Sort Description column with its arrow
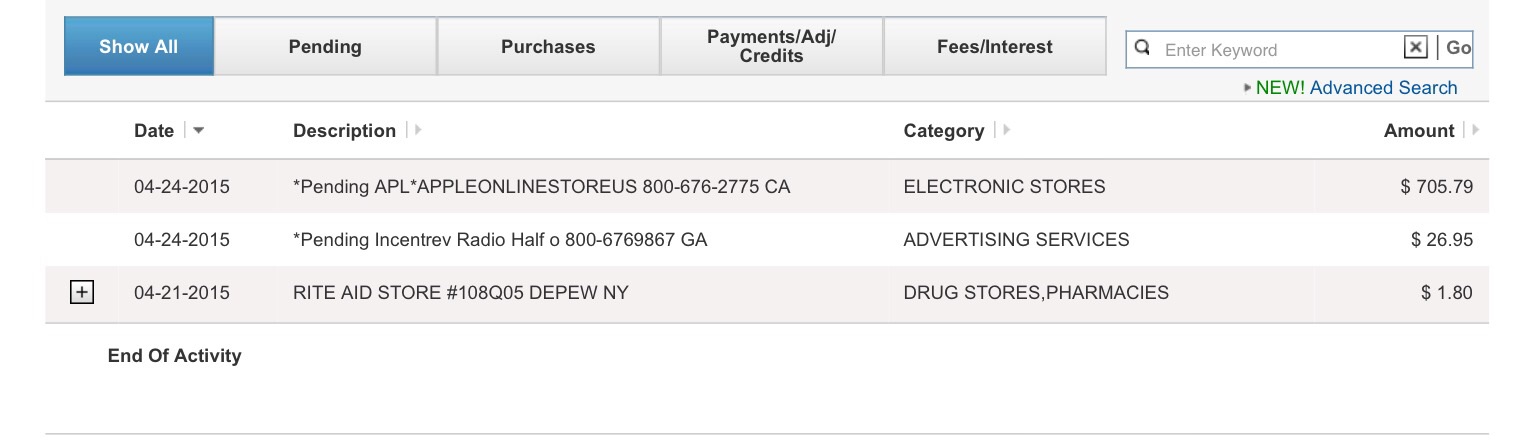This screenshot has height=444, width=1536. pos(417,130)
